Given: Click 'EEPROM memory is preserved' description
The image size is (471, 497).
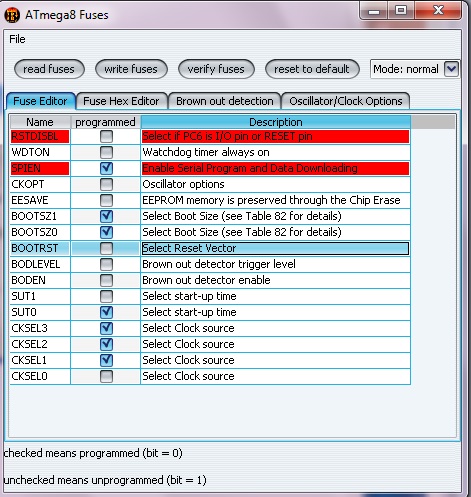Looking at the screenshot, I should click(x=275, y=200).
